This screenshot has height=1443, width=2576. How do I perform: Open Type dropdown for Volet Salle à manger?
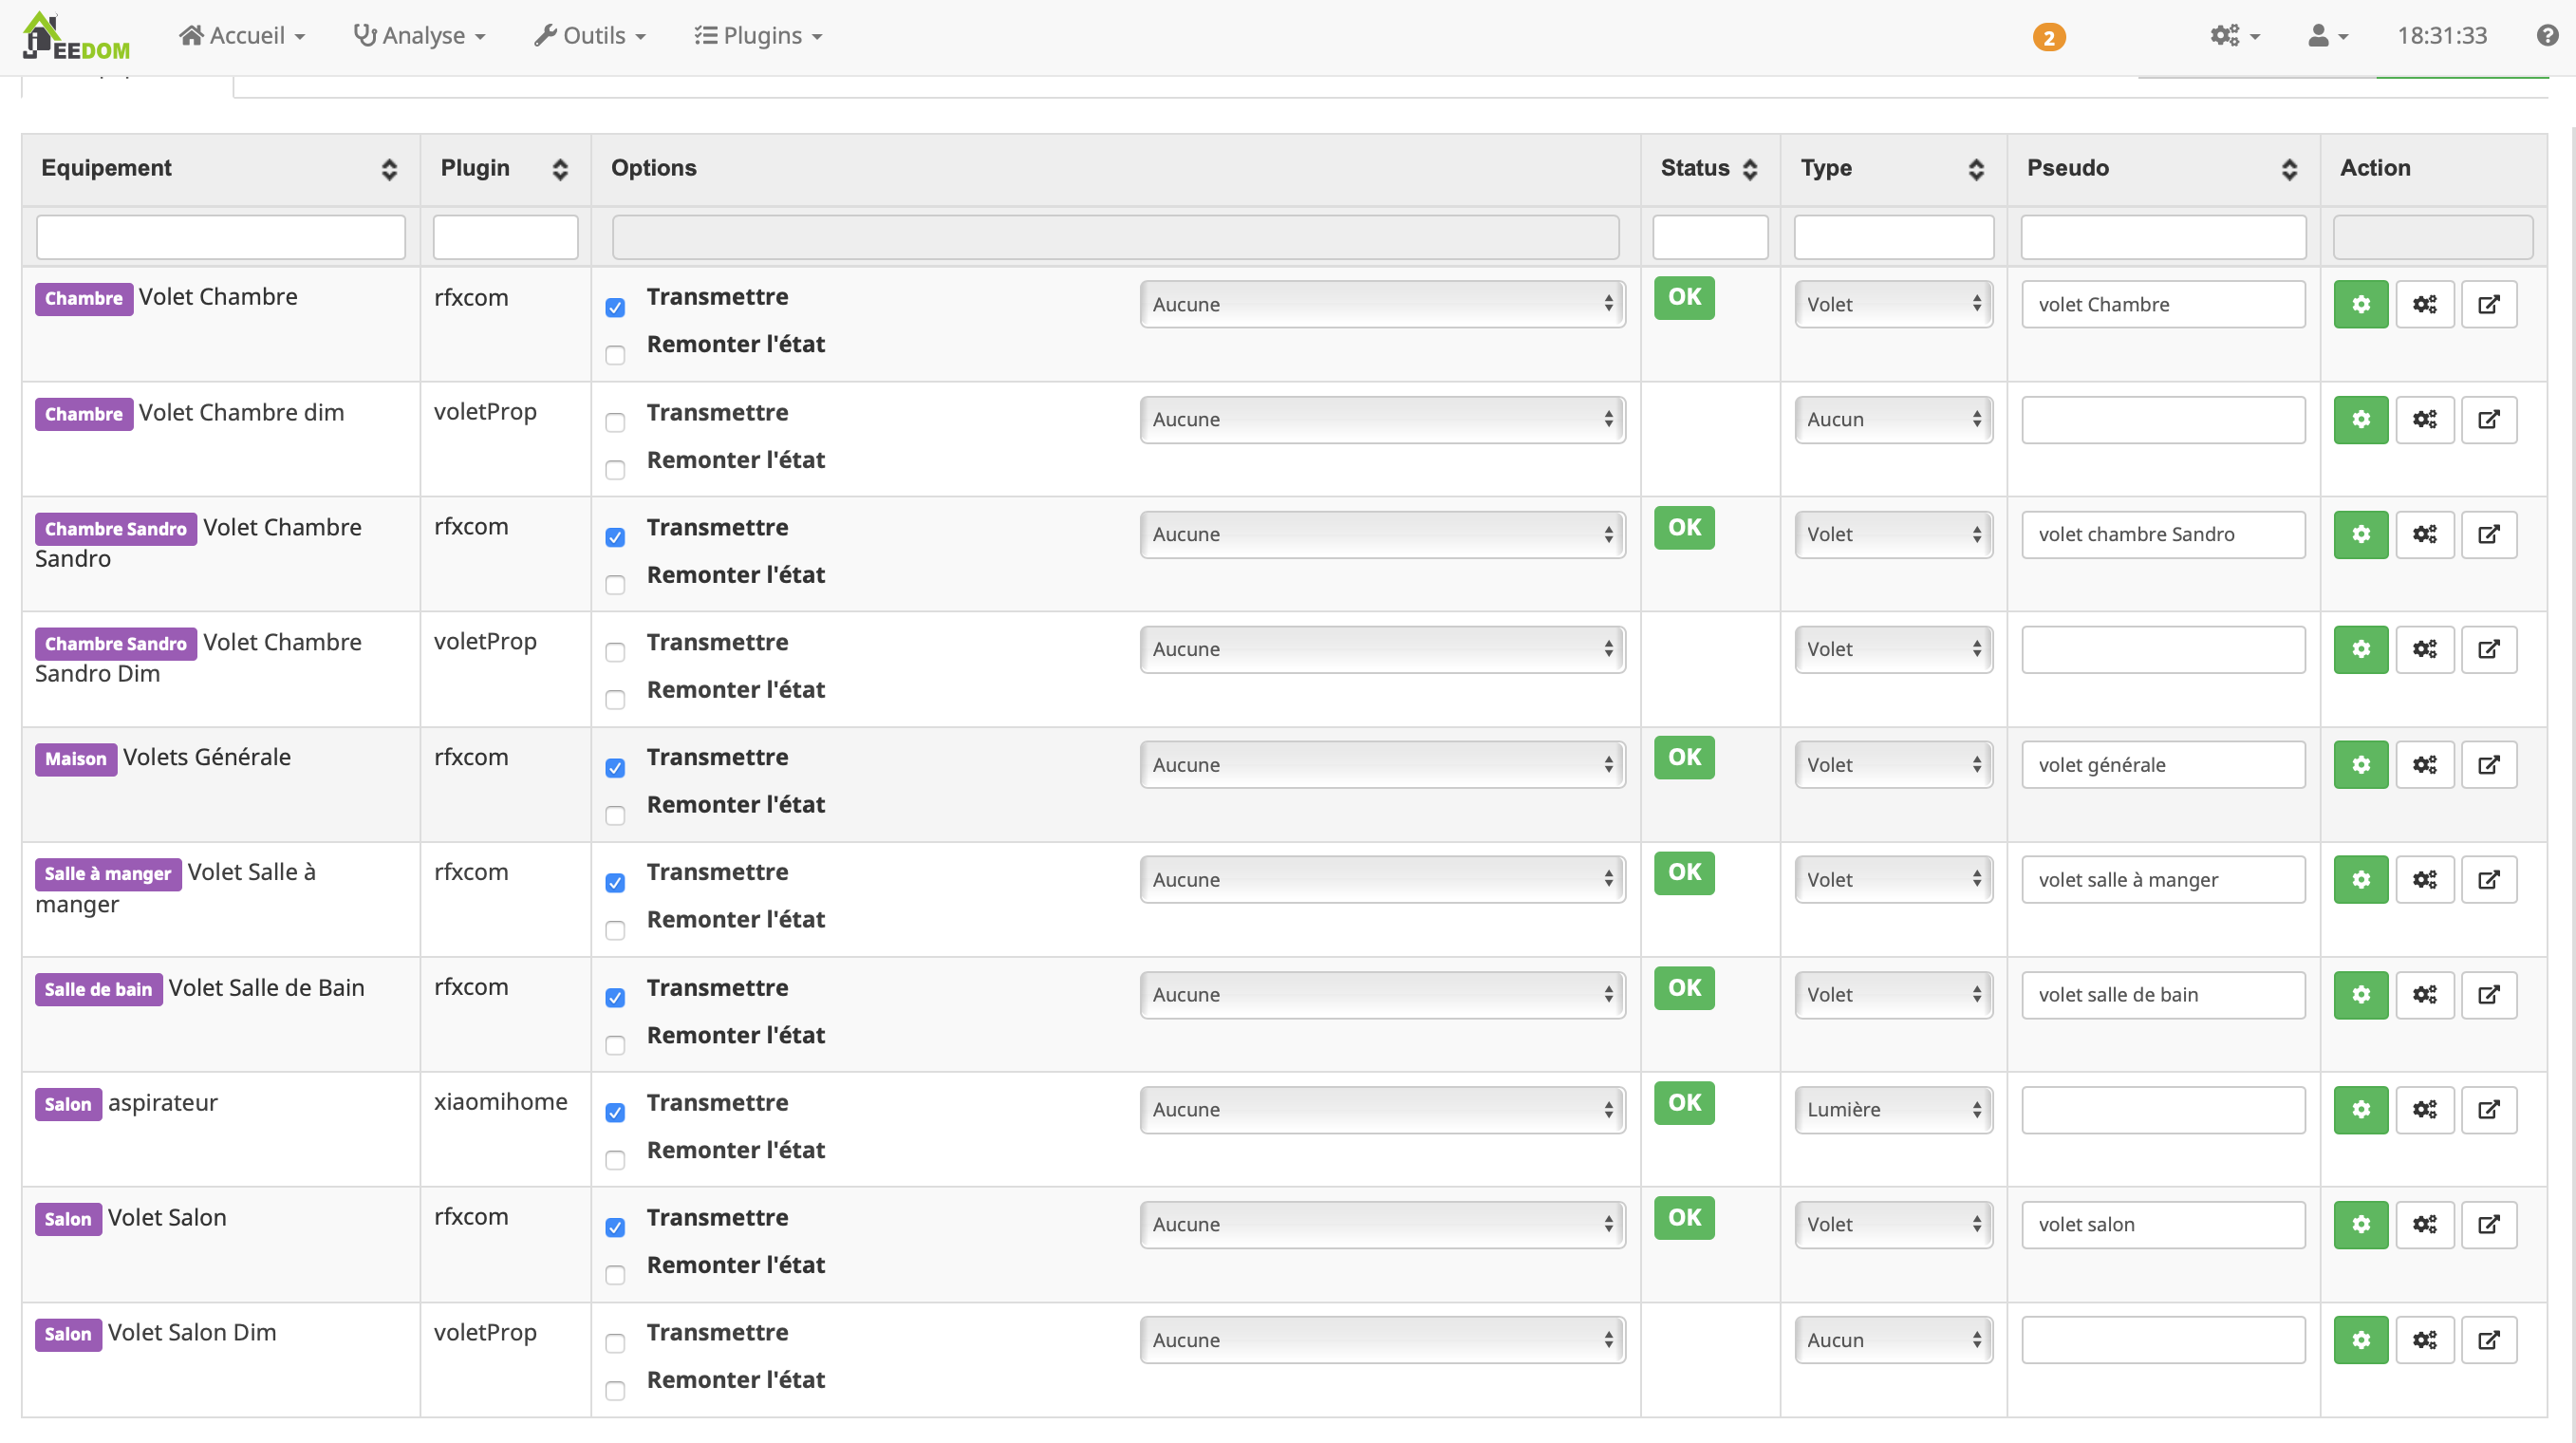coord(1893,880)
